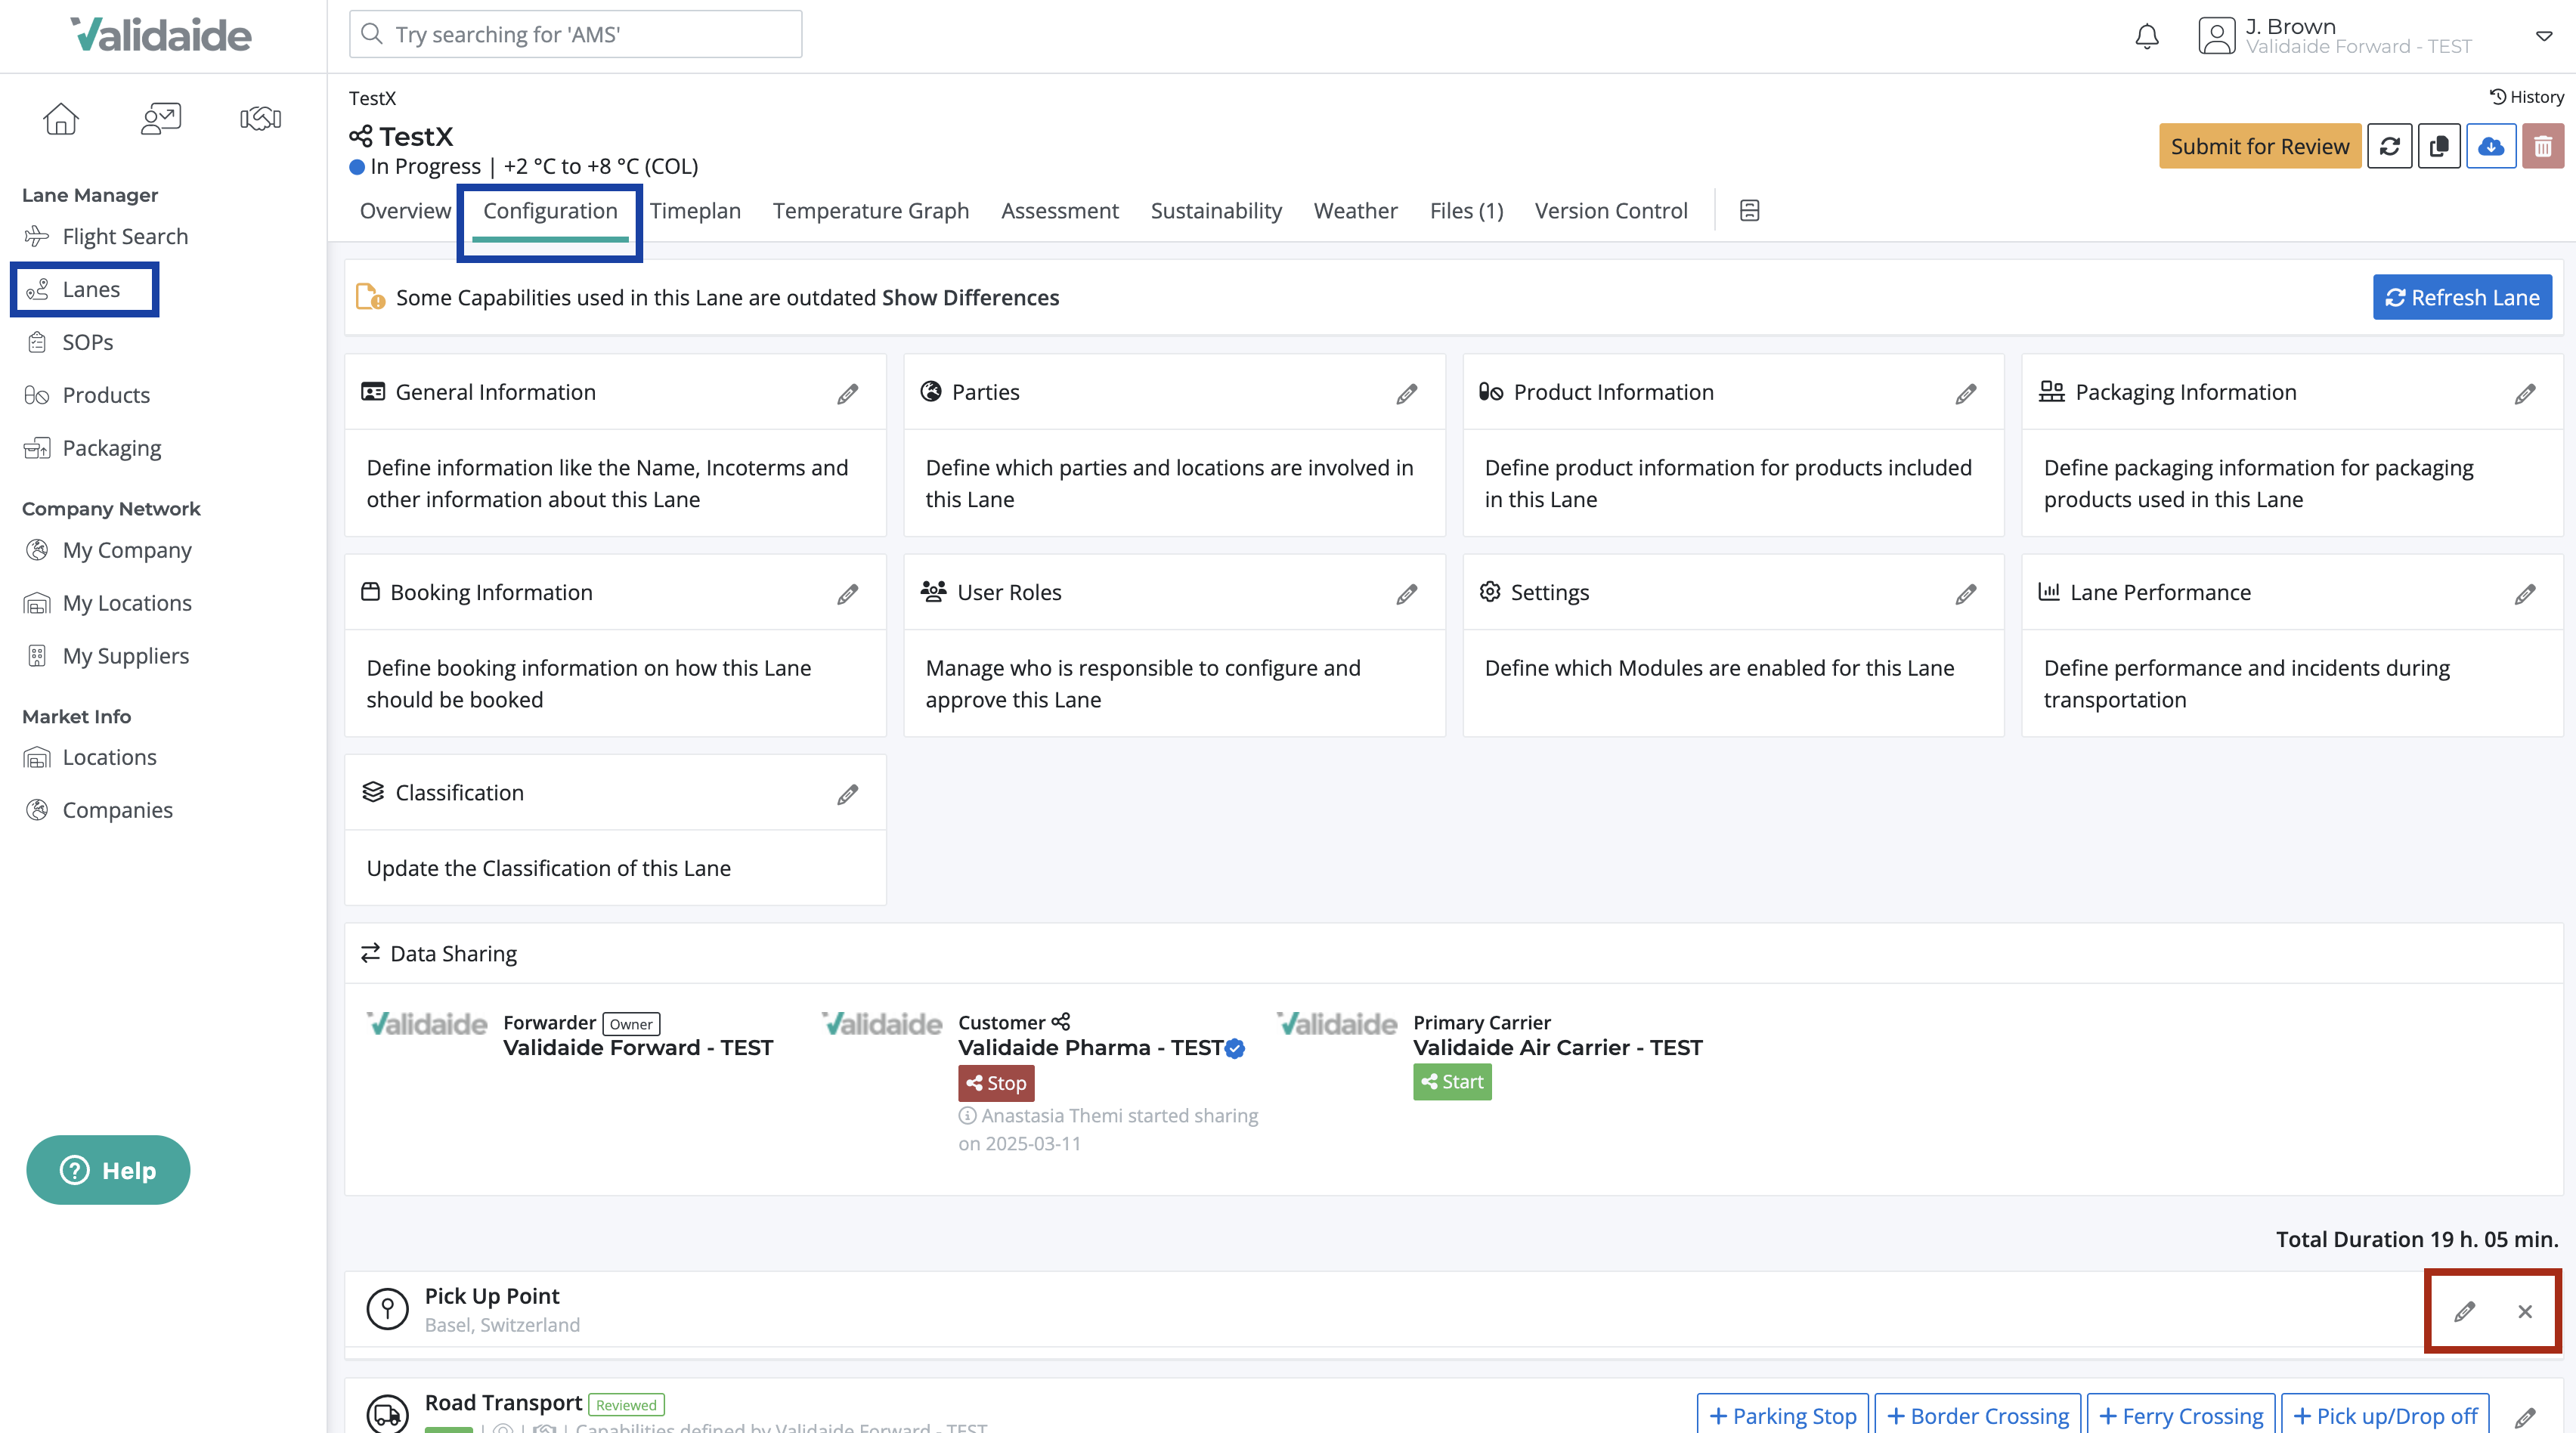2576x1433 pixels.
Task: Click the Validaide logo
Action: (x=161, y=35)
